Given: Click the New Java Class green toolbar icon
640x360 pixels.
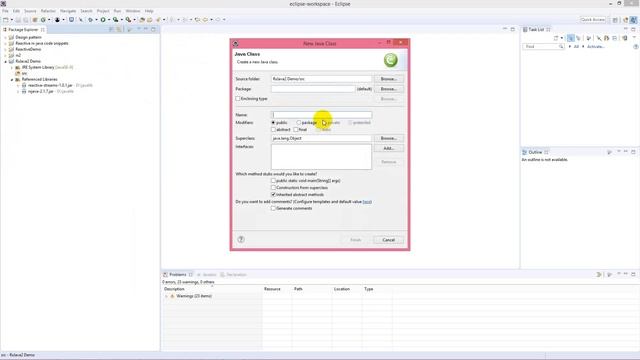Looking at the screenshot, I should click(43, 20).
